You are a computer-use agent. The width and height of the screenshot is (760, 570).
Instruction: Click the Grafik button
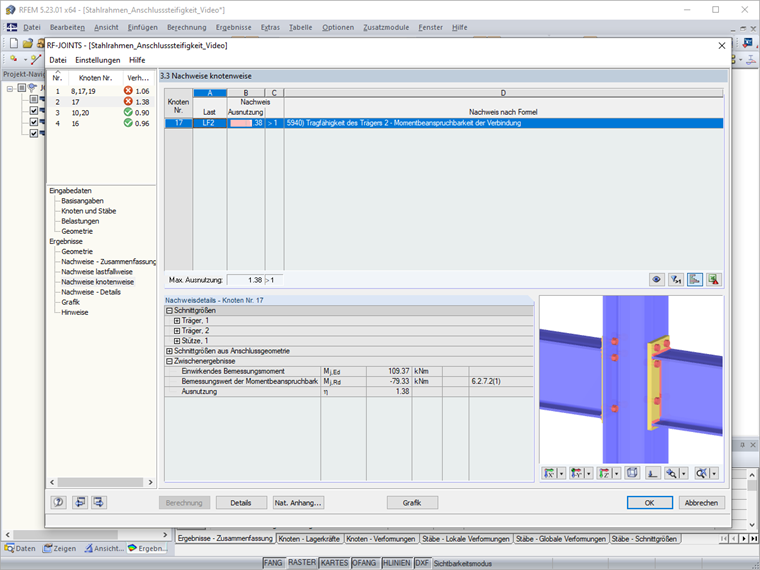(x=412, y=503)
